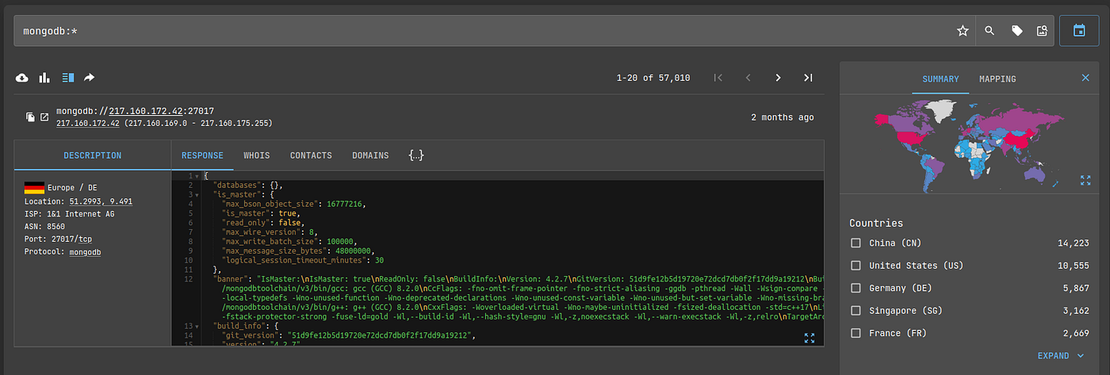Open IP link in the mongodb:// URL
This screenshot has height=375, width=1110.
click(x=147, y=111)
